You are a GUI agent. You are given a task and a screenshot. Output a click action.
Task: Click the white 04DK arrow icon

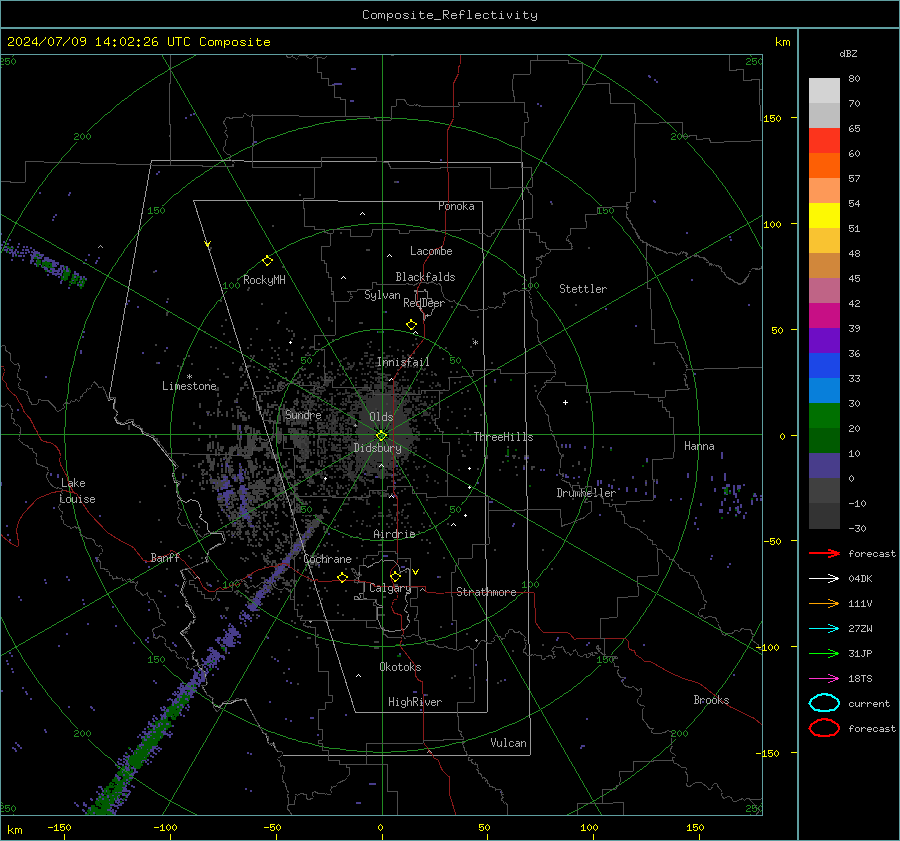click(x=824, y=579)
